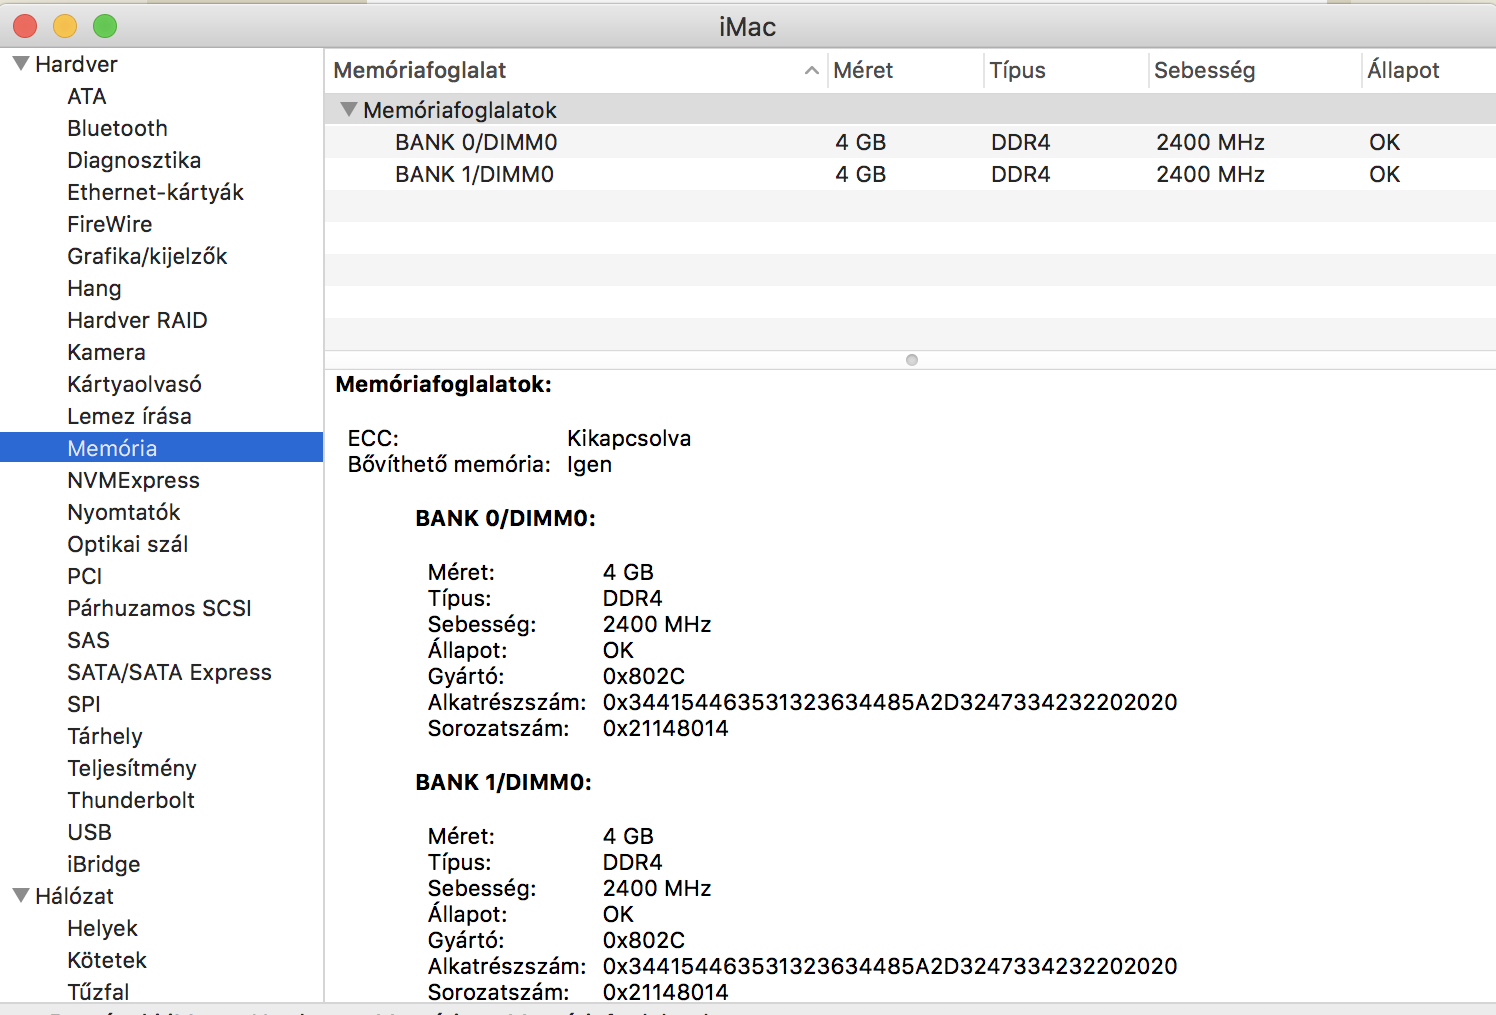The width and height of the screenshot is (1496, 1015).
Task: Collapse the Hálózat tree section
Action: (x=20, y=896)
